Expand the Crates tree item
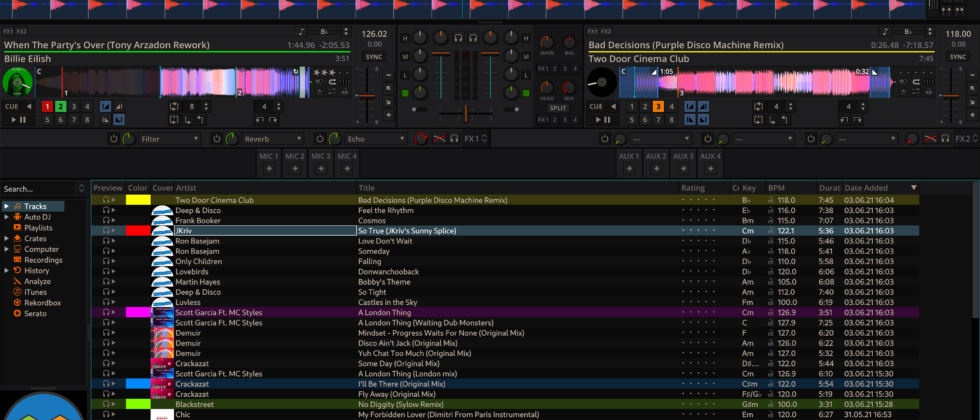The image size is (980, 420). pos(6,239)
